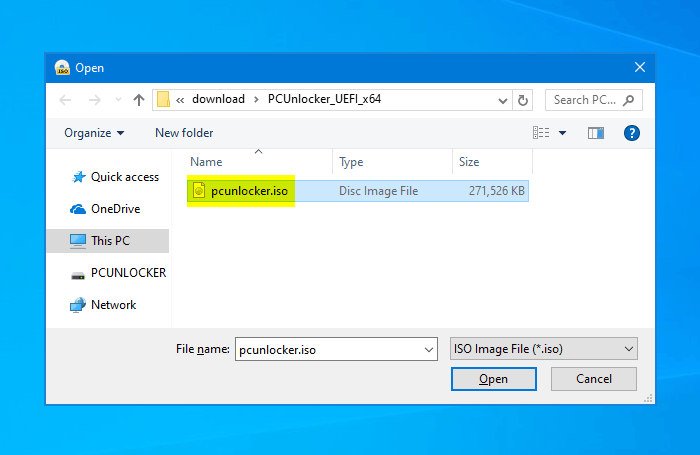
Task: Go forward with the right arrow
Action: point(94,100)
